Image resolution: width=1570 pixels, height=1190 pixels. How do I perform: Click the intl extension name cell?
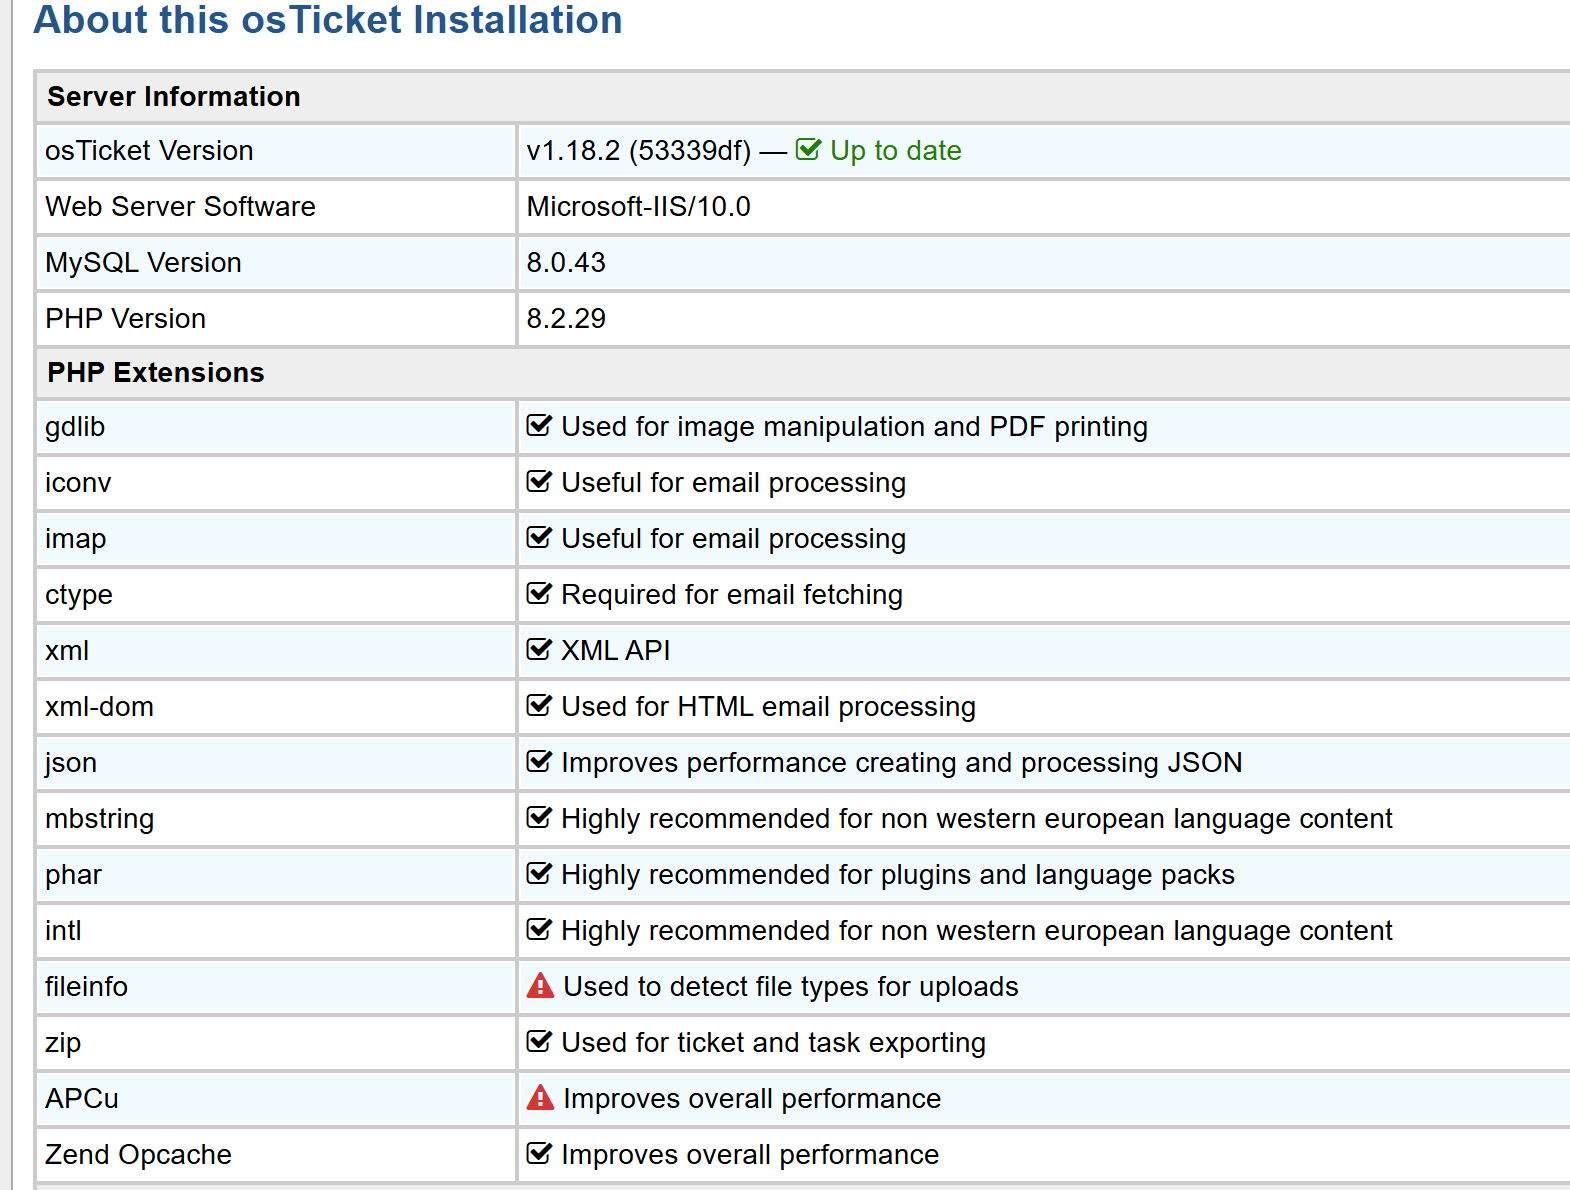click(x=64, y=930)
